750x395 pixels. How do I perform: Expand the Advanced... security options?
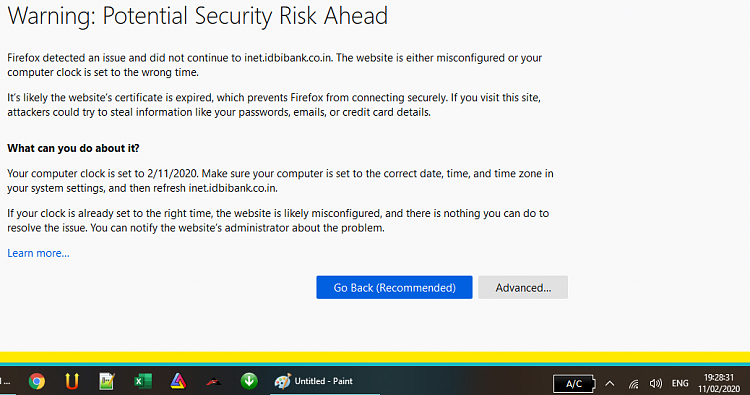pyautogui.click(x=523, y=287)
